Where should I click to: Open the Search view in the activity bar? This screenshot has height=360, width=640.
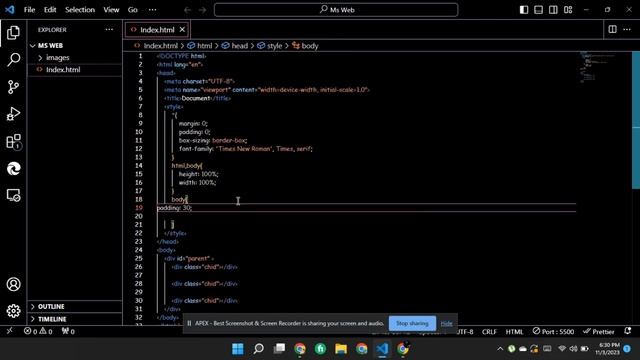13,60
